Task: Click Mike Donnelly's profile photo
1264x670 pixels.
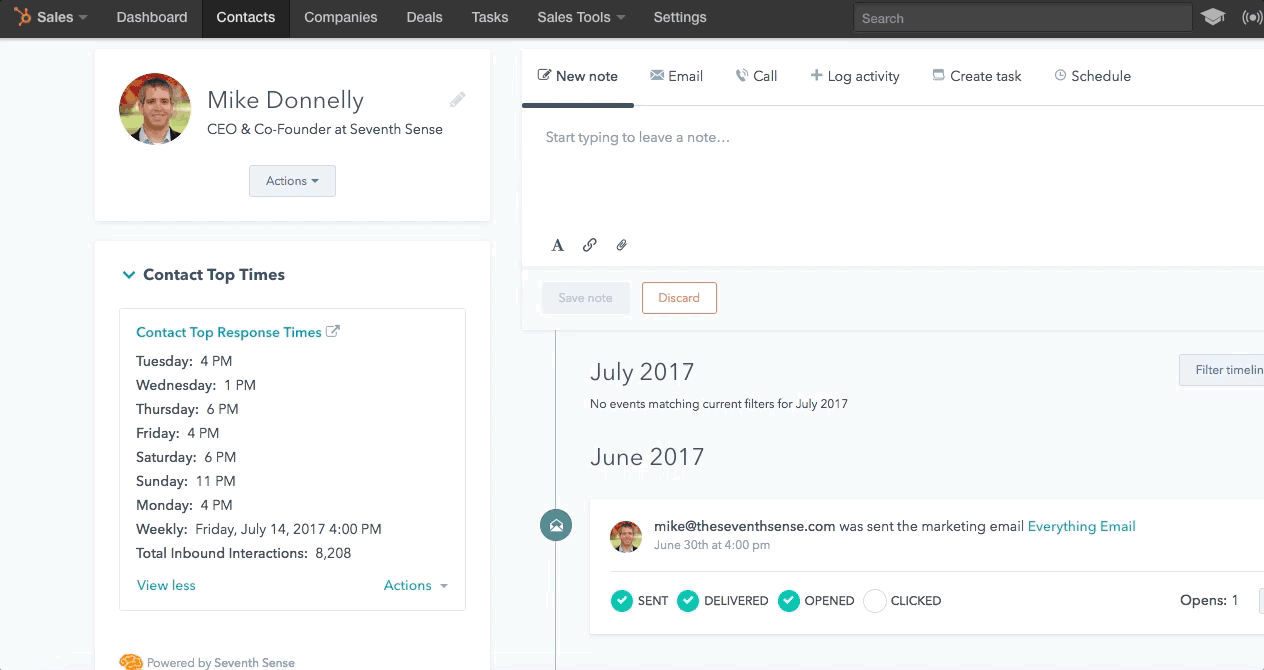Action: (x=155, y=109)
